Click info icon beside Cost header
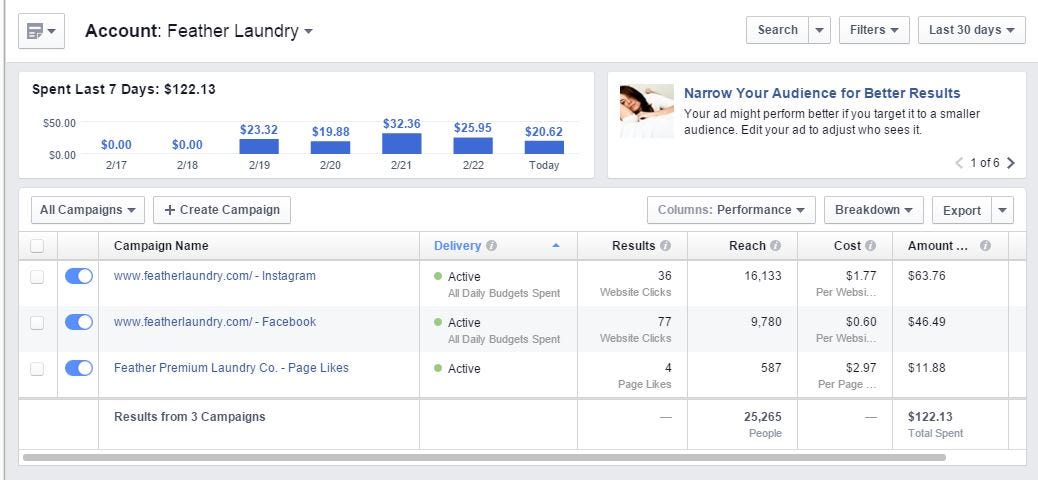1038x480 pixels. pyautogui.click(x=871, y=246)
